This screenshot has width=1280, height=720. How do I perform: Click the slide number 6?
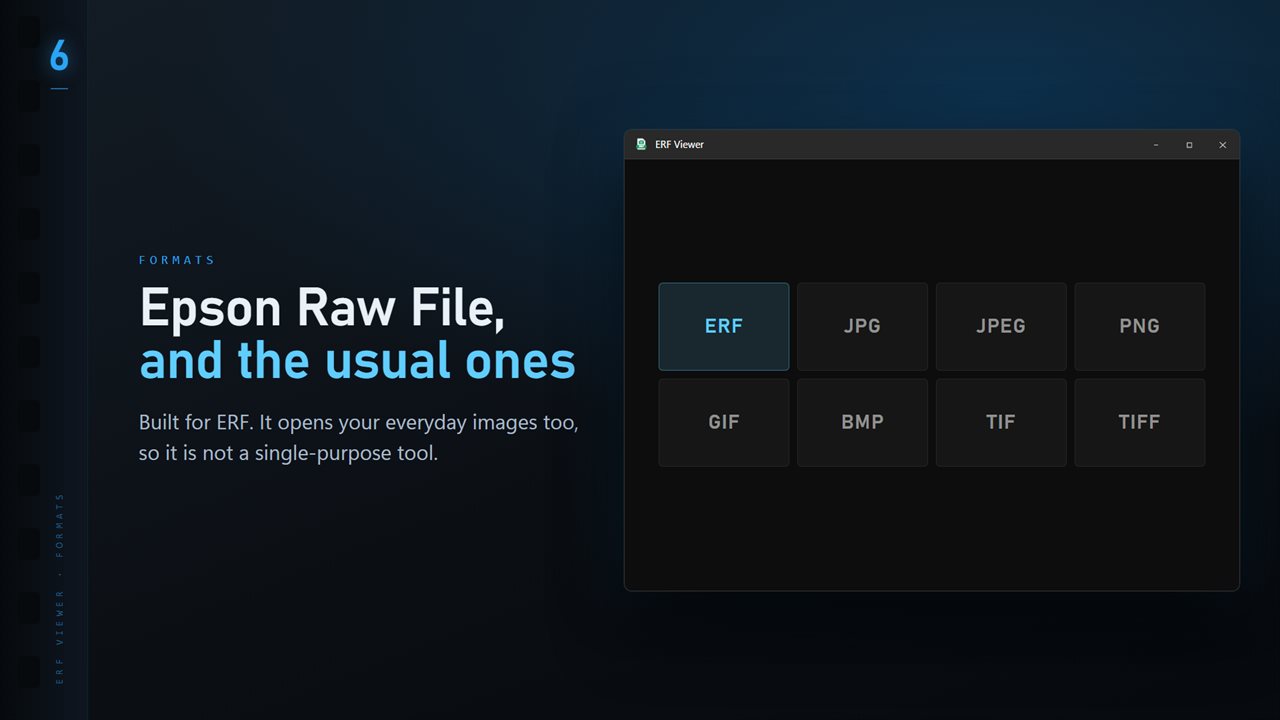point(59,56)
